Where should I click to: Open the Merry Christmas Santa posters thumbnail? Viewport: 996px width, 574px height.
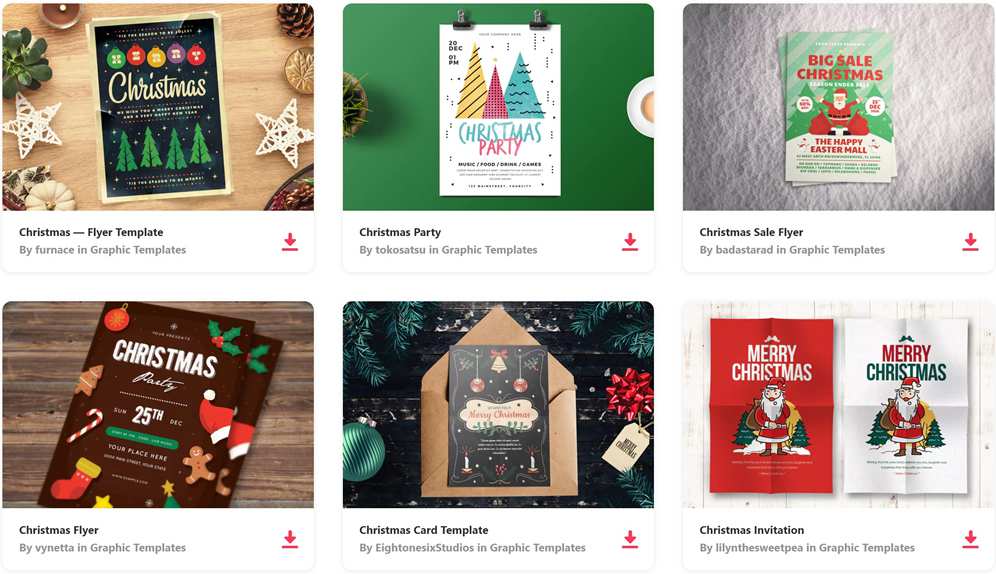pos(838,404)
